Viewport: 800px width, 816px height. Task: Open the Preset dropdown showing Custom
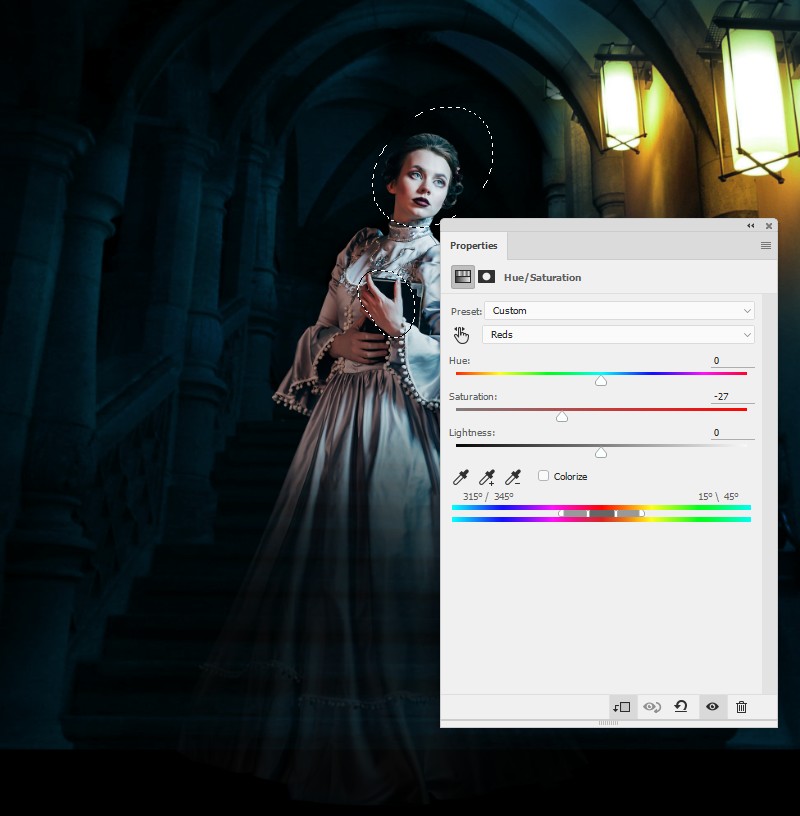click(x=618, y=311)
